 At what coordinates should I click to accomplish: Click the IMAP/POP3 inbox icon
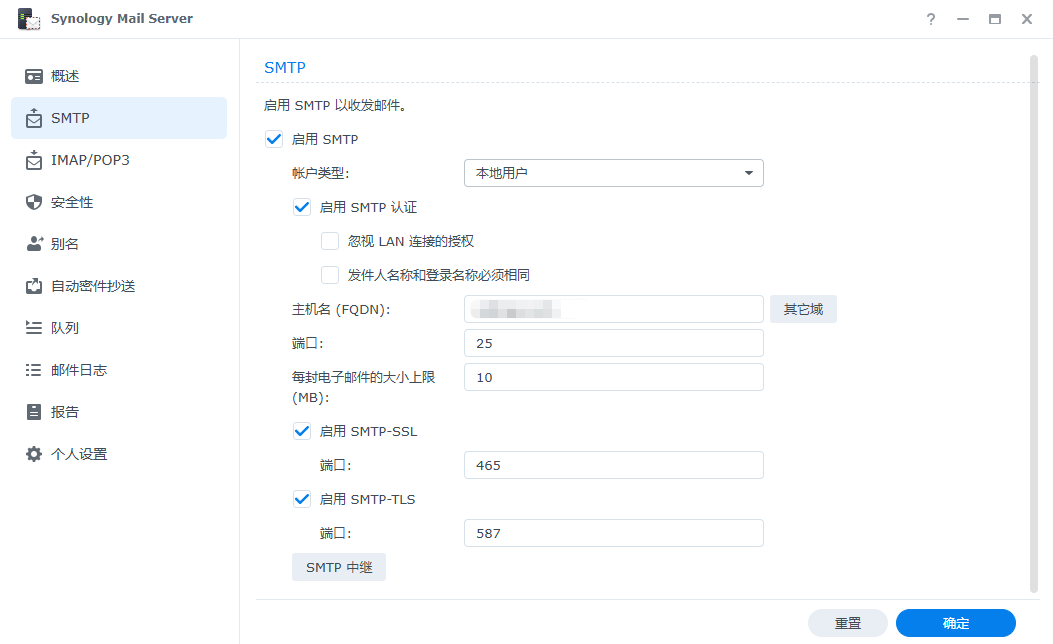click(x=34, y=160)
